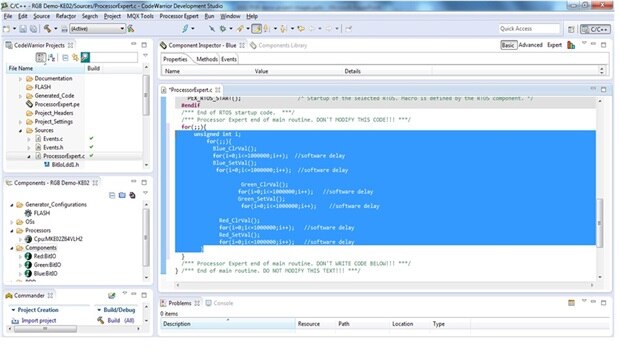The width and height of the screenshot is (619, 362).
Task: Expand the Generated_Code folder
Action: (21, 96)
